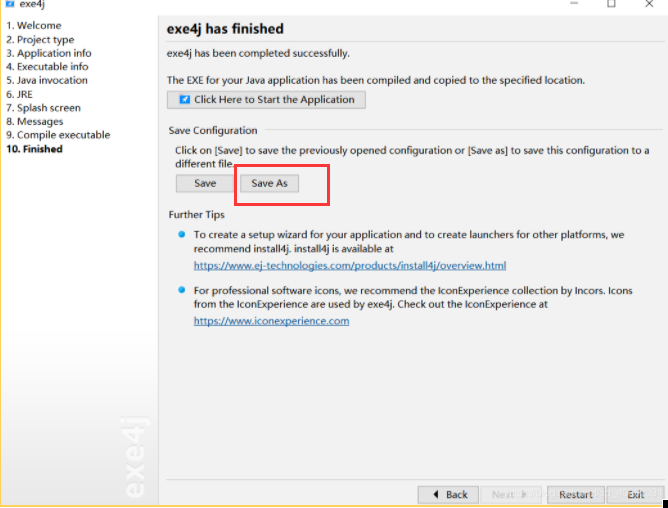
Task: Click the Exit button
Action: point(635,494)
